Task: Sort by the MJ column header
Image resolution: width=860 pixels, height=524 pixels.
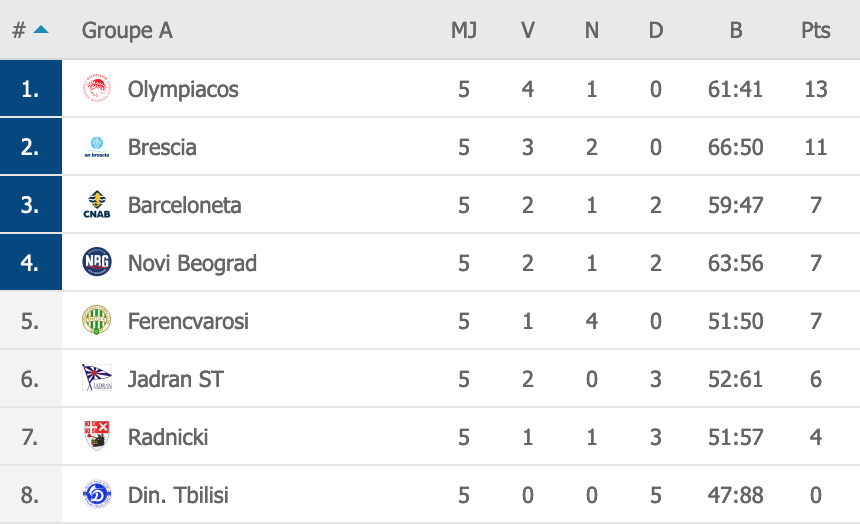Action: tap(464, 30)
